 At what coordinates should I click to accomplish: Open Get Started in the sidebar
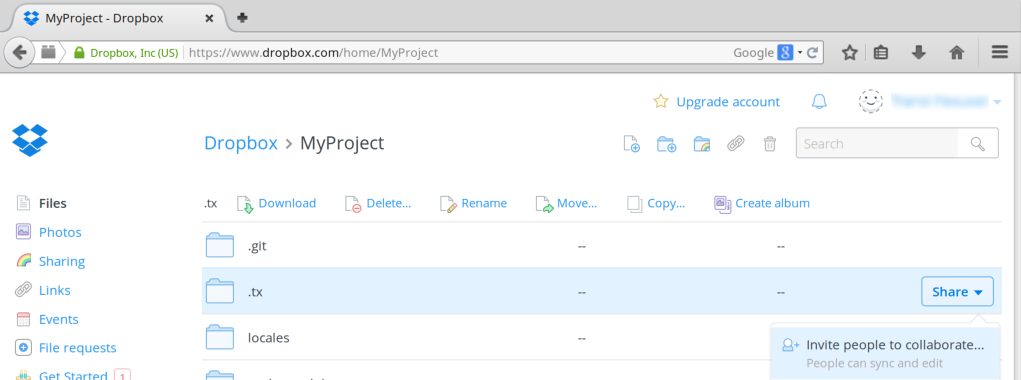73,375
